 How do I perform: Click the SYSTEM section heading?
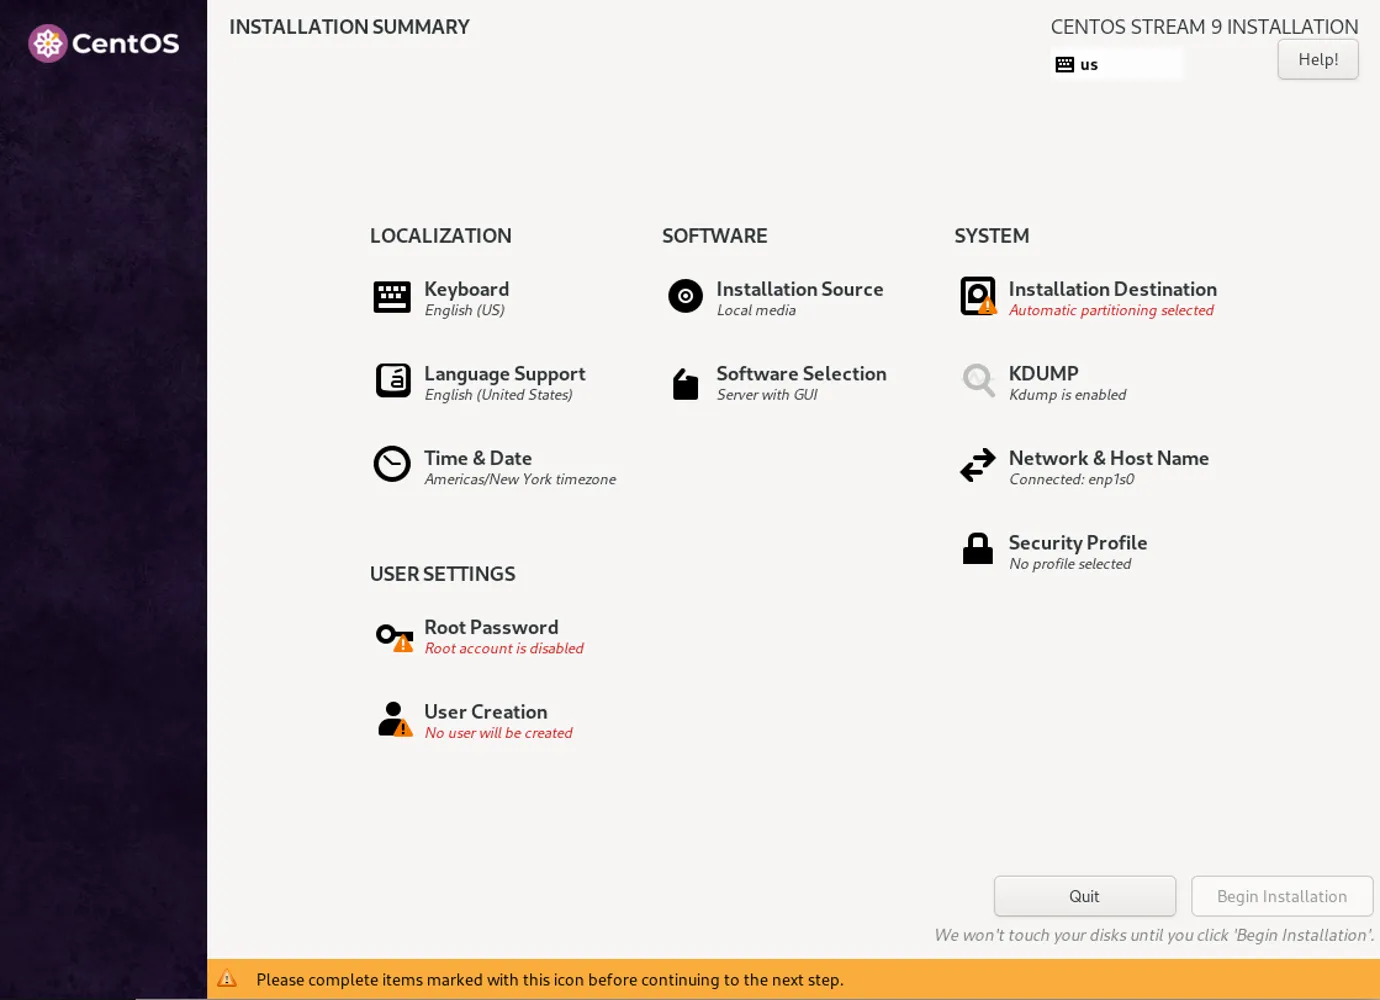[991, 236]
